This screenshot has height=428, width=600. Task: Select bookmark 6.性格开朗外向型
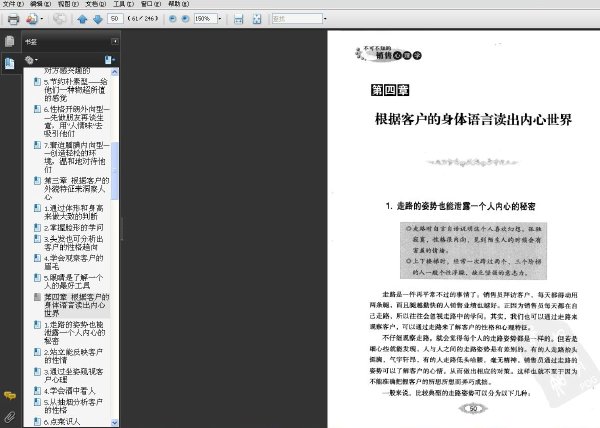tap(77, 121)
